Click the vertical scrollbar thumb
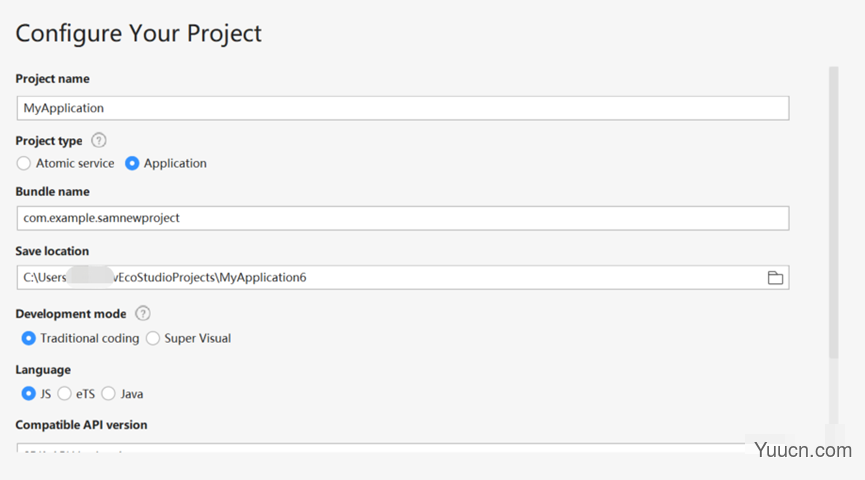The image size is (865, 480). pos(834,212)
